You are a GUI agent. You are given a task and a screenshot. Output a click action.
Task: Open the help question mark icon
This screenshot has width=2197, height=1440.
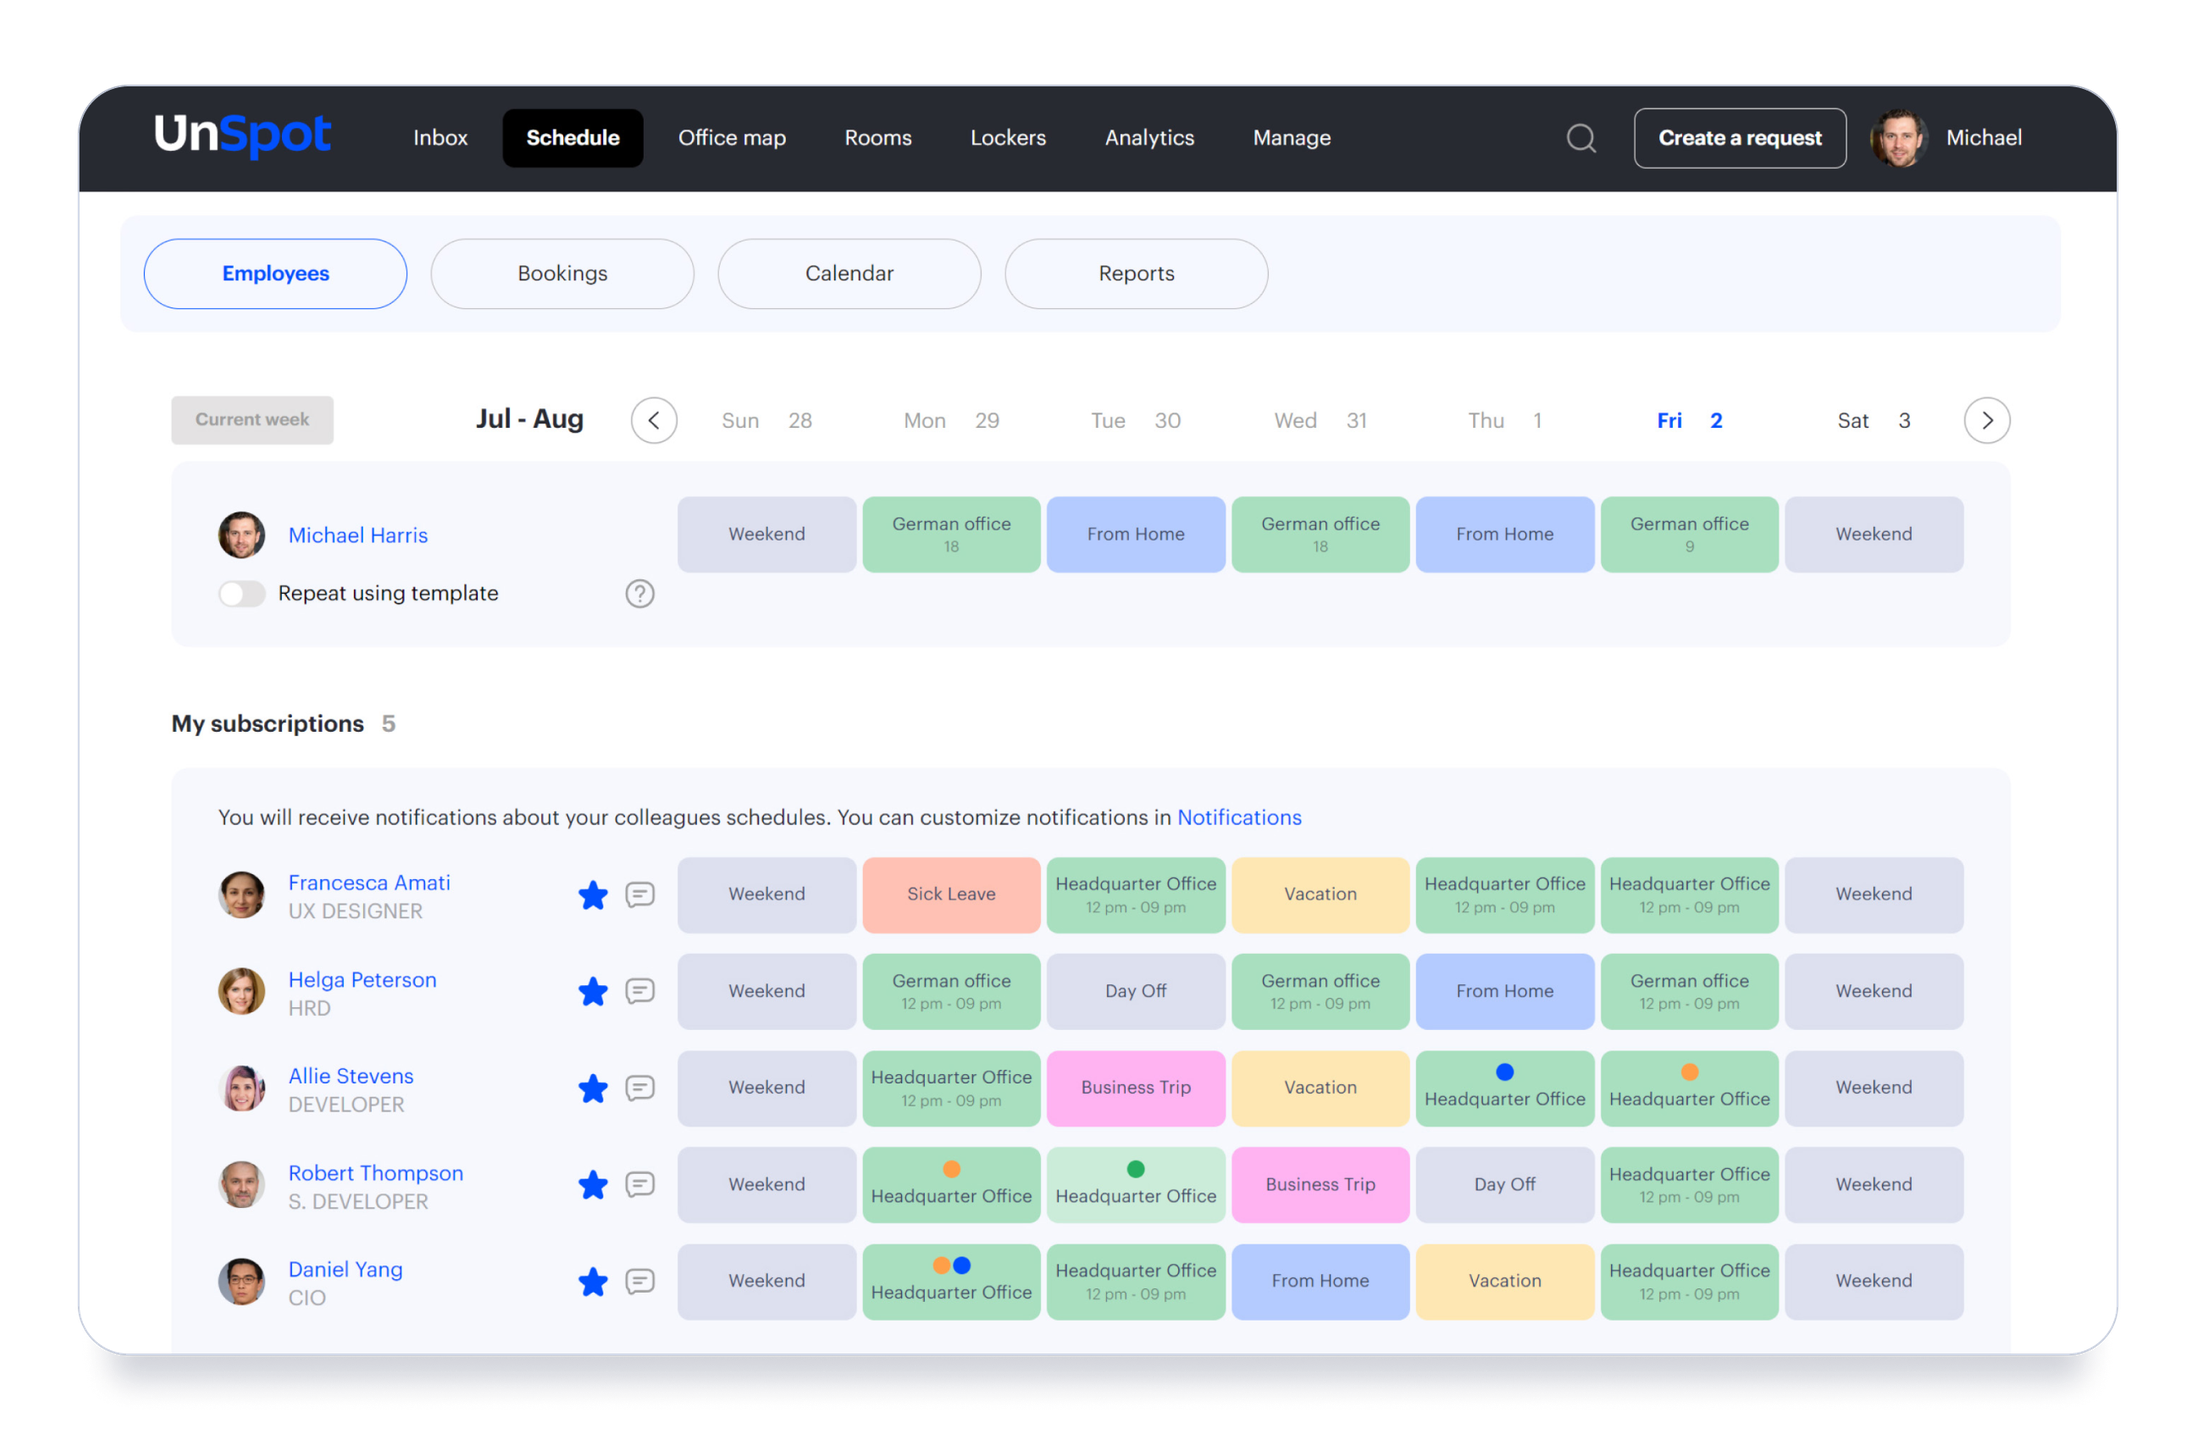[x=639, y=594]
